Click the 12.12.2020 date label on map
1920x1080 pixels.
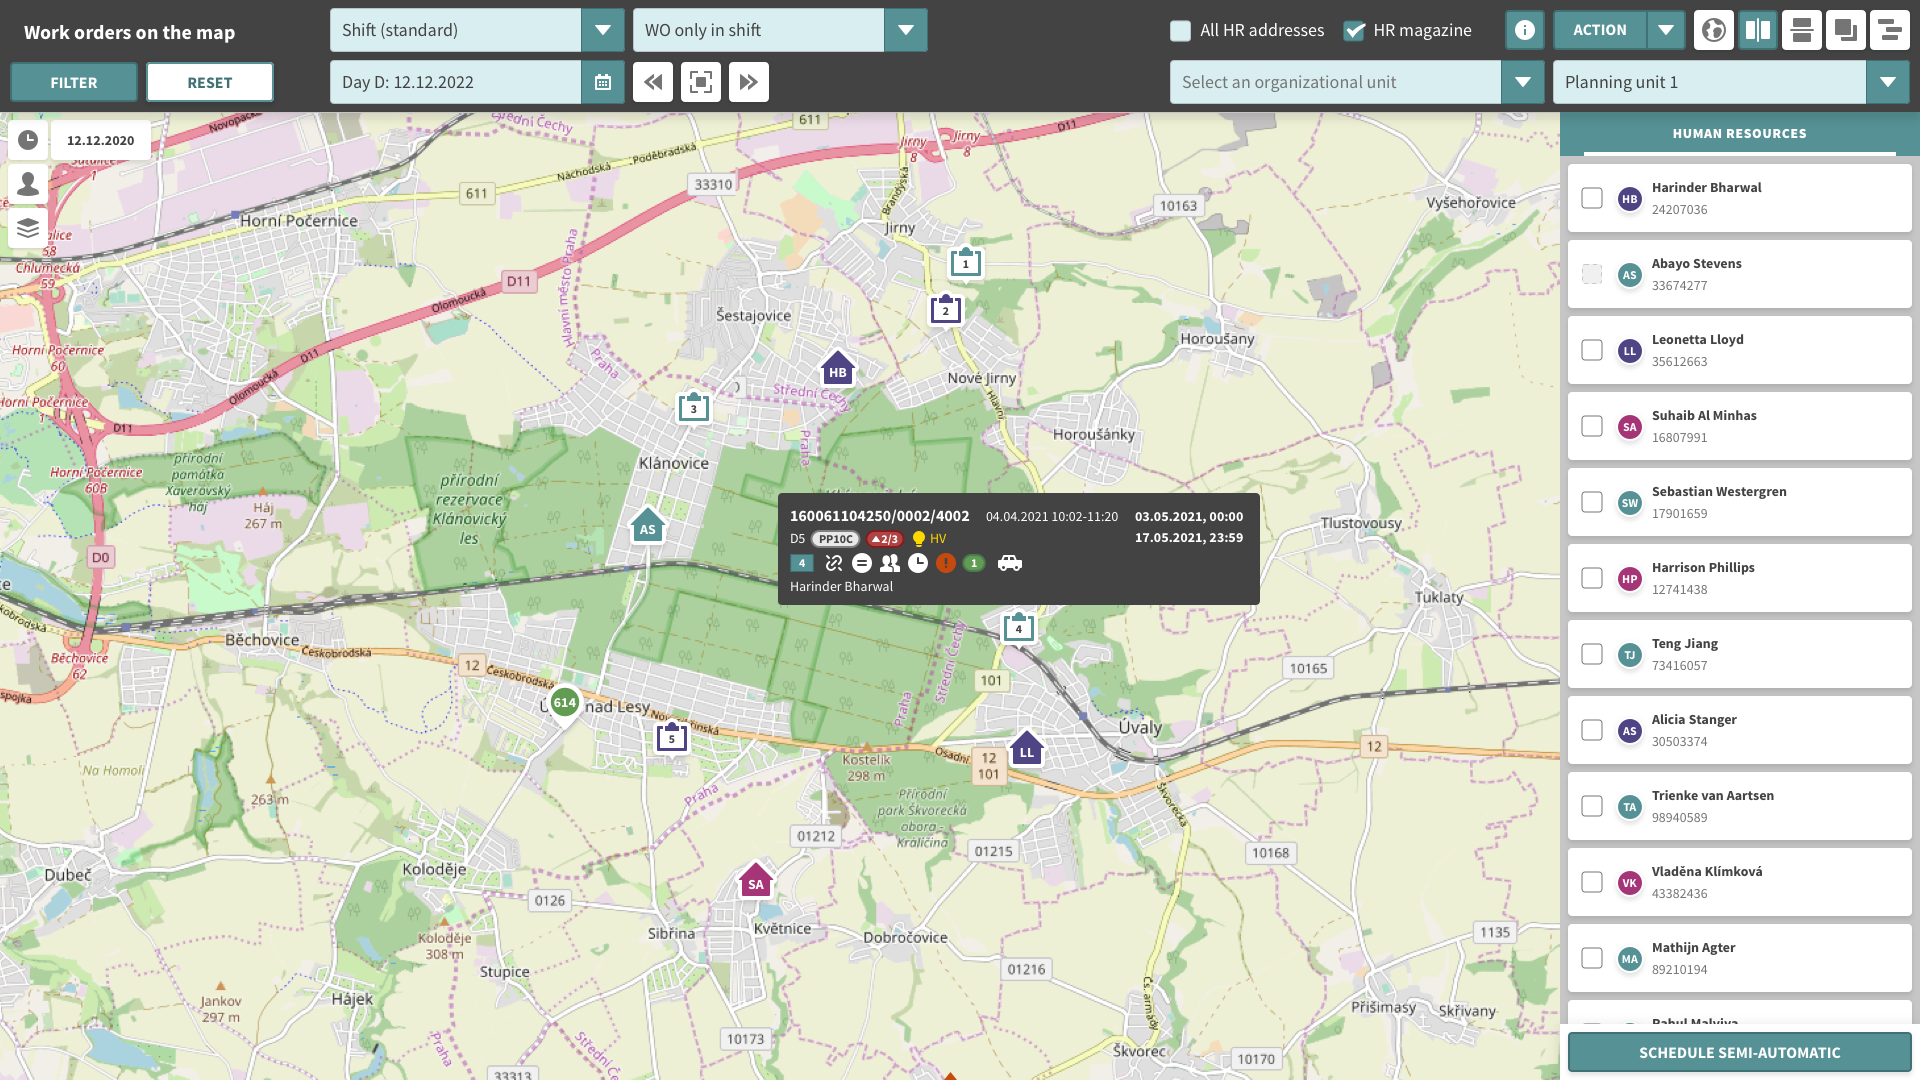click(x=101, y=140)
